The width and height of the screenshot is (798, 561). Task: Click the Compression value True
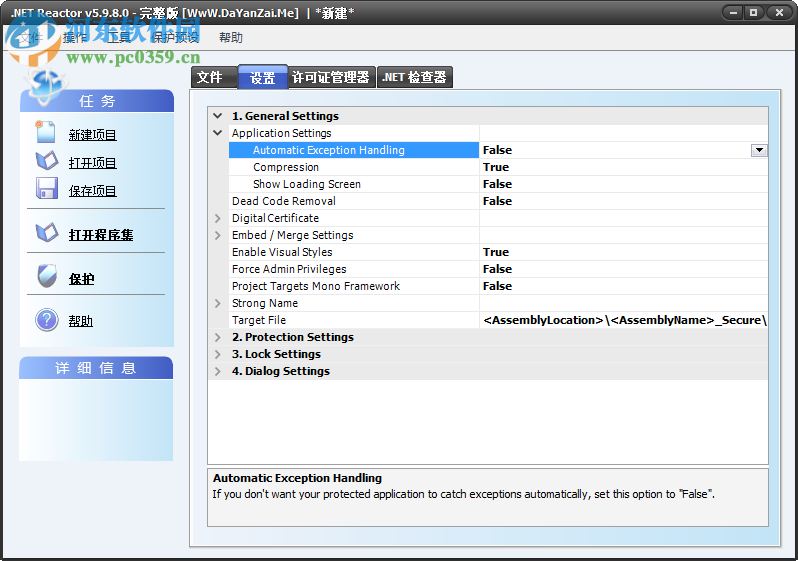tap(496, 167)
